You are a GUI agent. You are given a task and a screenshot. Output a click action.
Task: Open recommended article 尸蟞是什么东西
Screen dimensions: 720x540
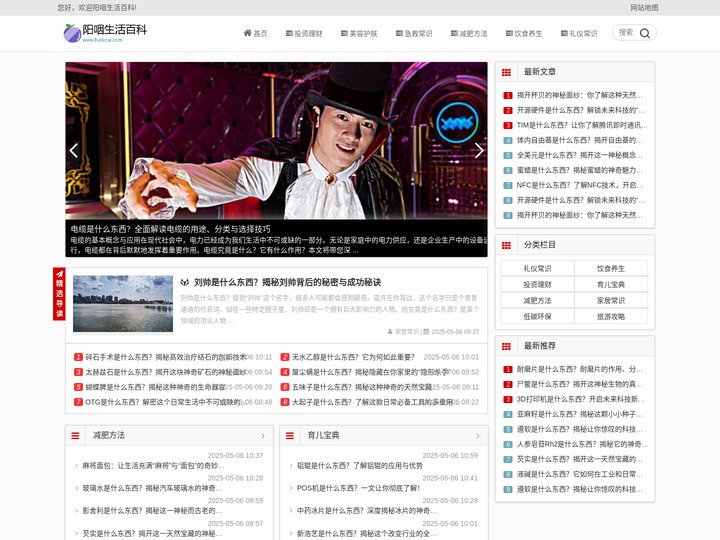point(579,384)
